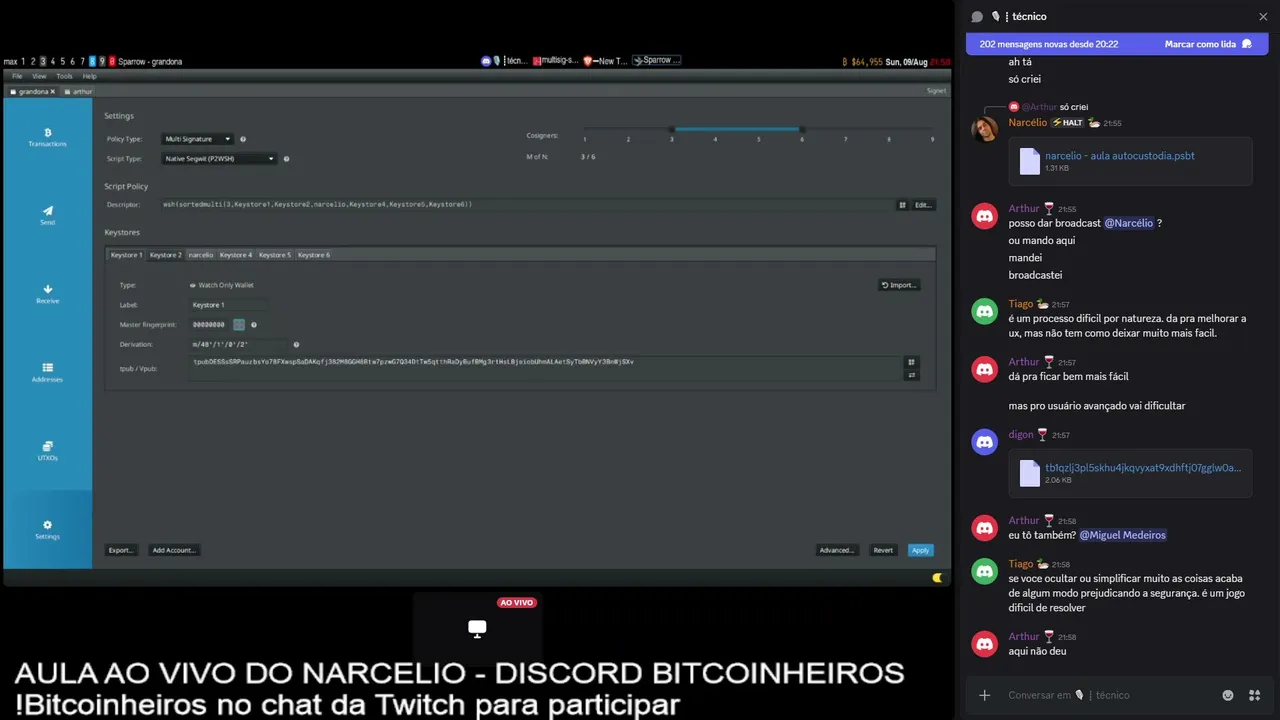Click Tiago's green avatar on the 21:57 message
This screenshot has height=720, width=1280.
point(985,311)
